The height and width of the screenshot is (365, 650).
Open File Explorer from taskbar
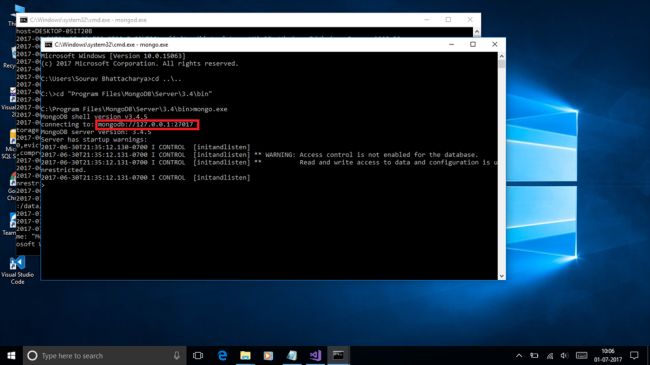(x=245, y=355)
